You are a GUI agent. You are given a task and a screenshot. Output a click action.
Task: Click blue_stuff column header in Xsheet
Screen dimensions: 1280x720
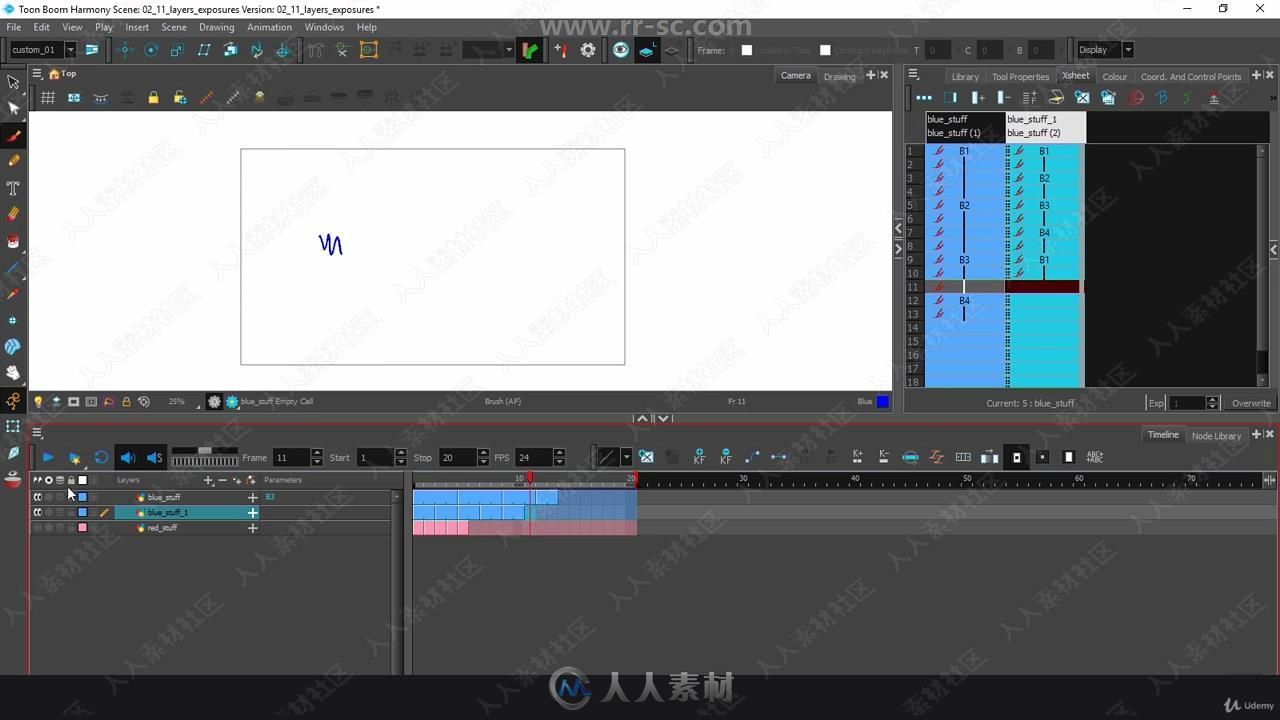pos(965,126)
